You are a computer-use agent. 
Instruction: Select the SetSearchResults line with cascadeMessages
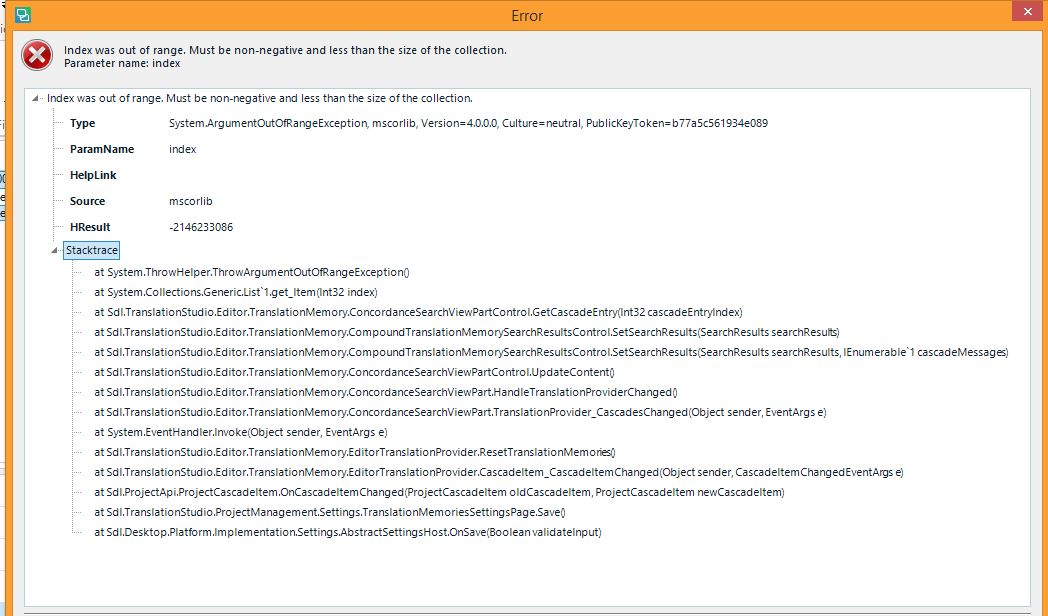tap(551, 353)
